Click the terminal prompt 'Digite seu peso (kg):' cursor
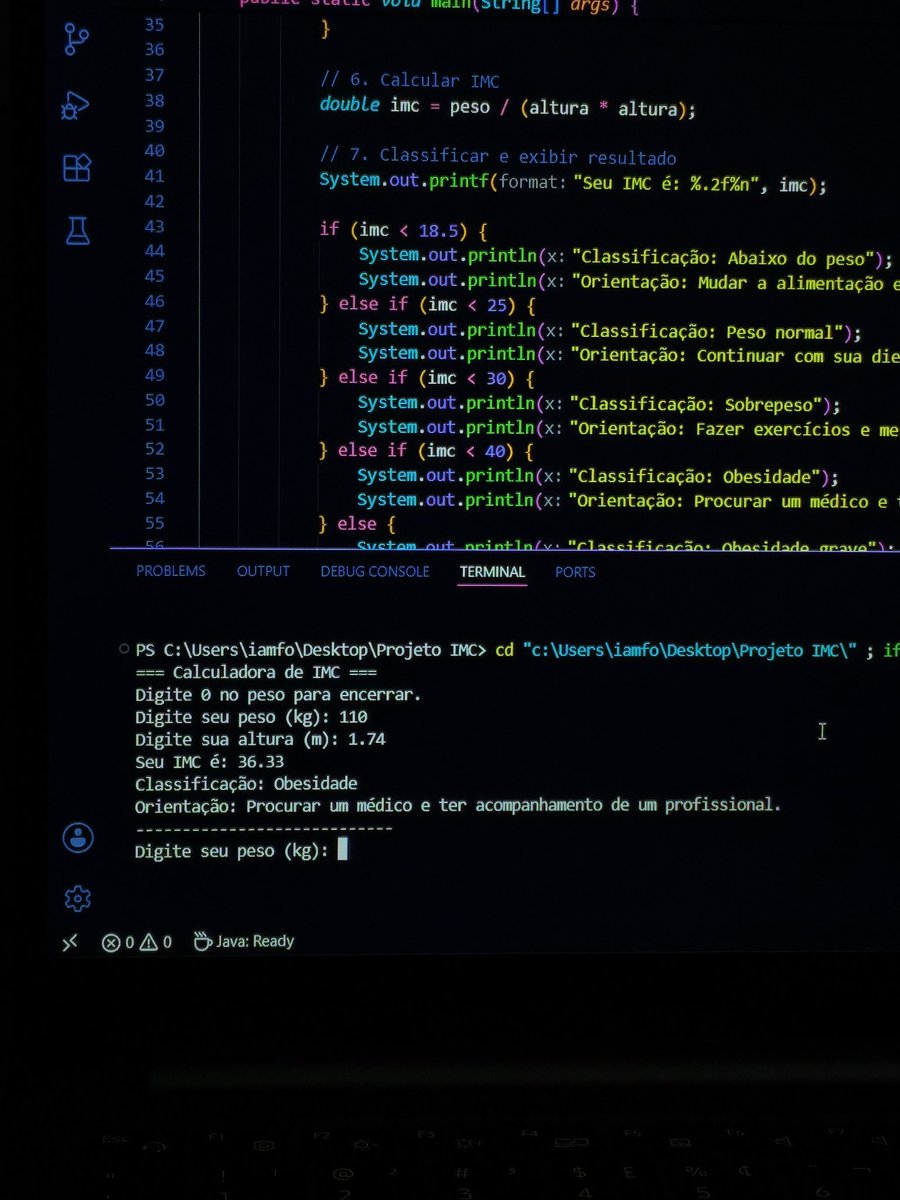This screenshot has height=1200, width=900. [x=342, y=850]
